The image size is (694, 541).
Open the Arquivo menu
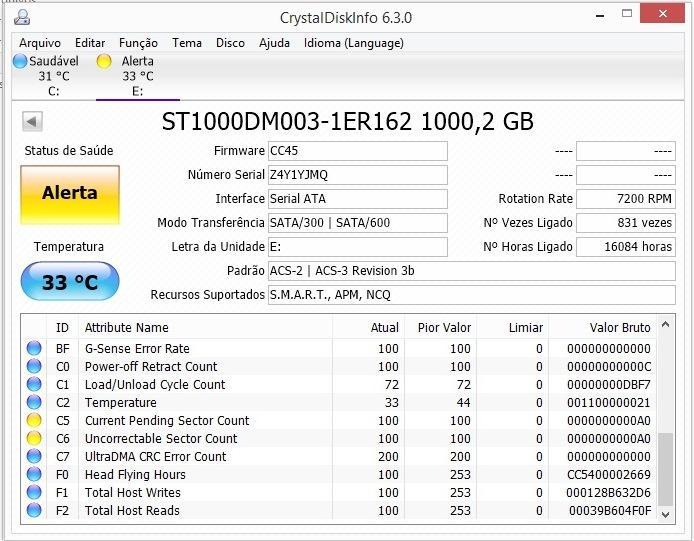tap(40, 43)
